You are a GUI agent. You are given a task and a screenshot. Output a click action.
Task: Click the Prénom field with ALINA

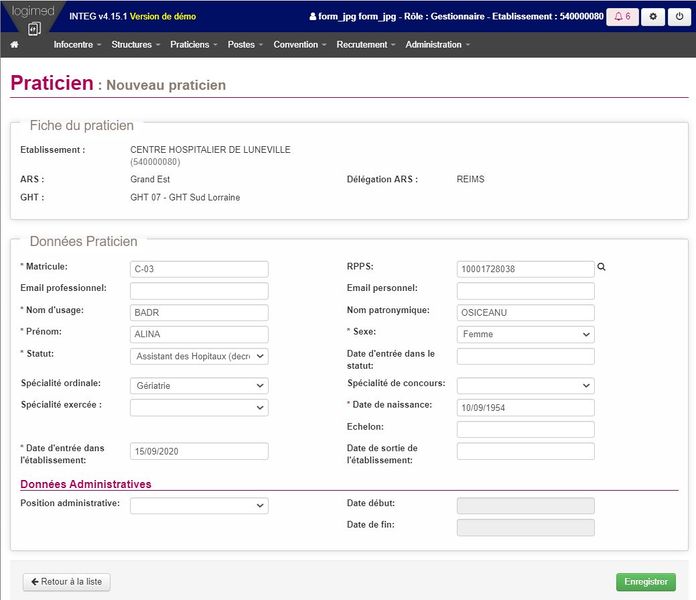tap(199, 334)
